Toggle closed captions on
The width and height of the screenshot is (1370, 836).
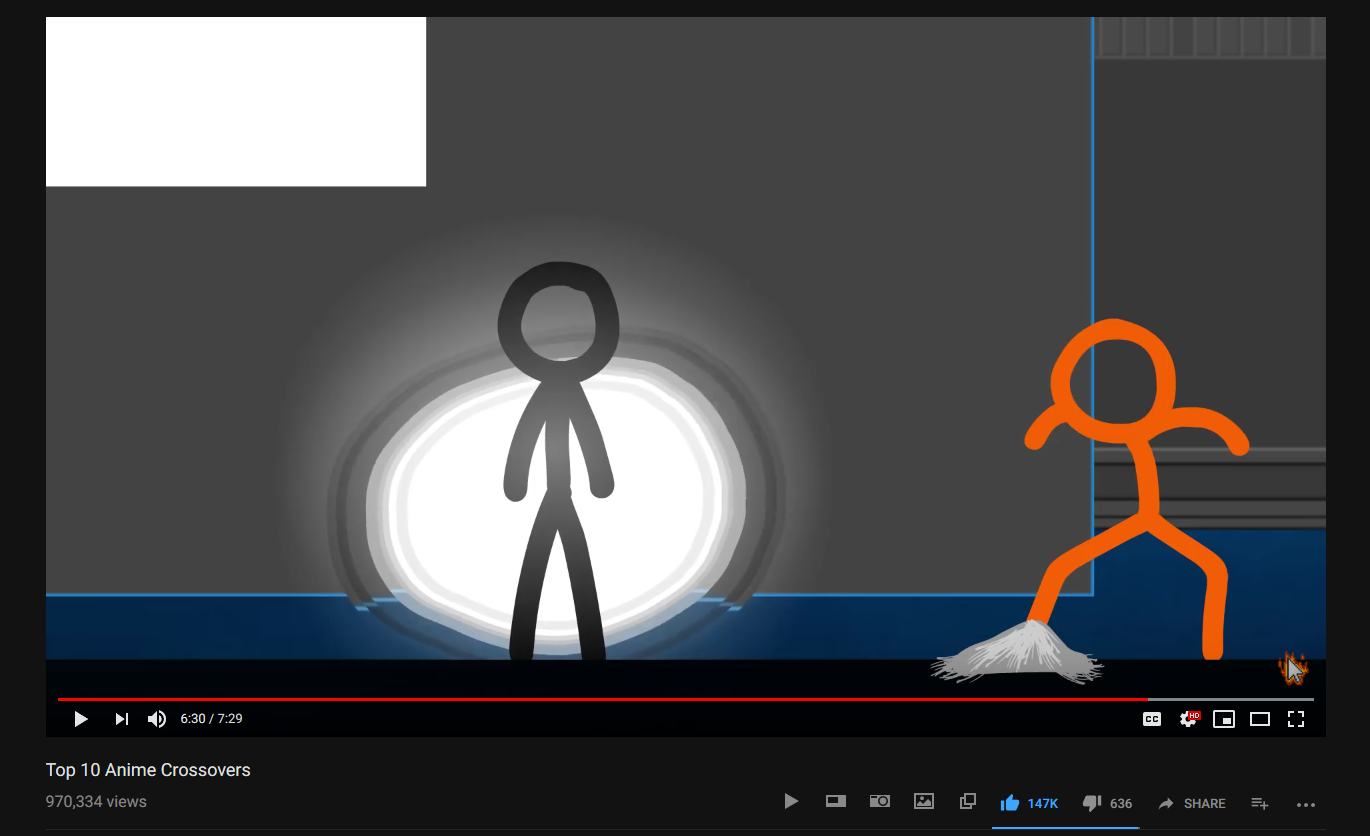[x=1152, y=719]
